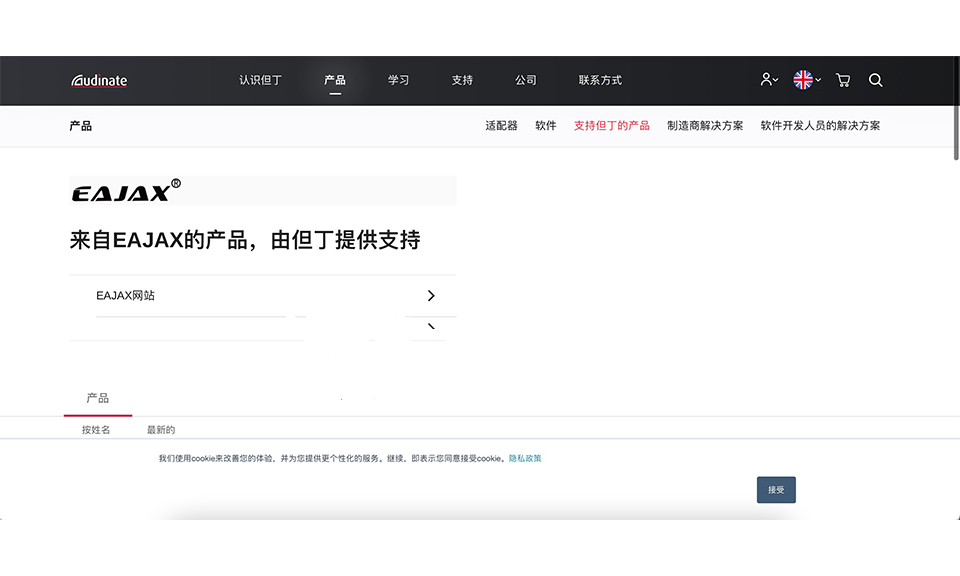Image resolution: width=960 pixels, height=576 pixels.
Task: Open the user account icon
Action: click(765, 80)
